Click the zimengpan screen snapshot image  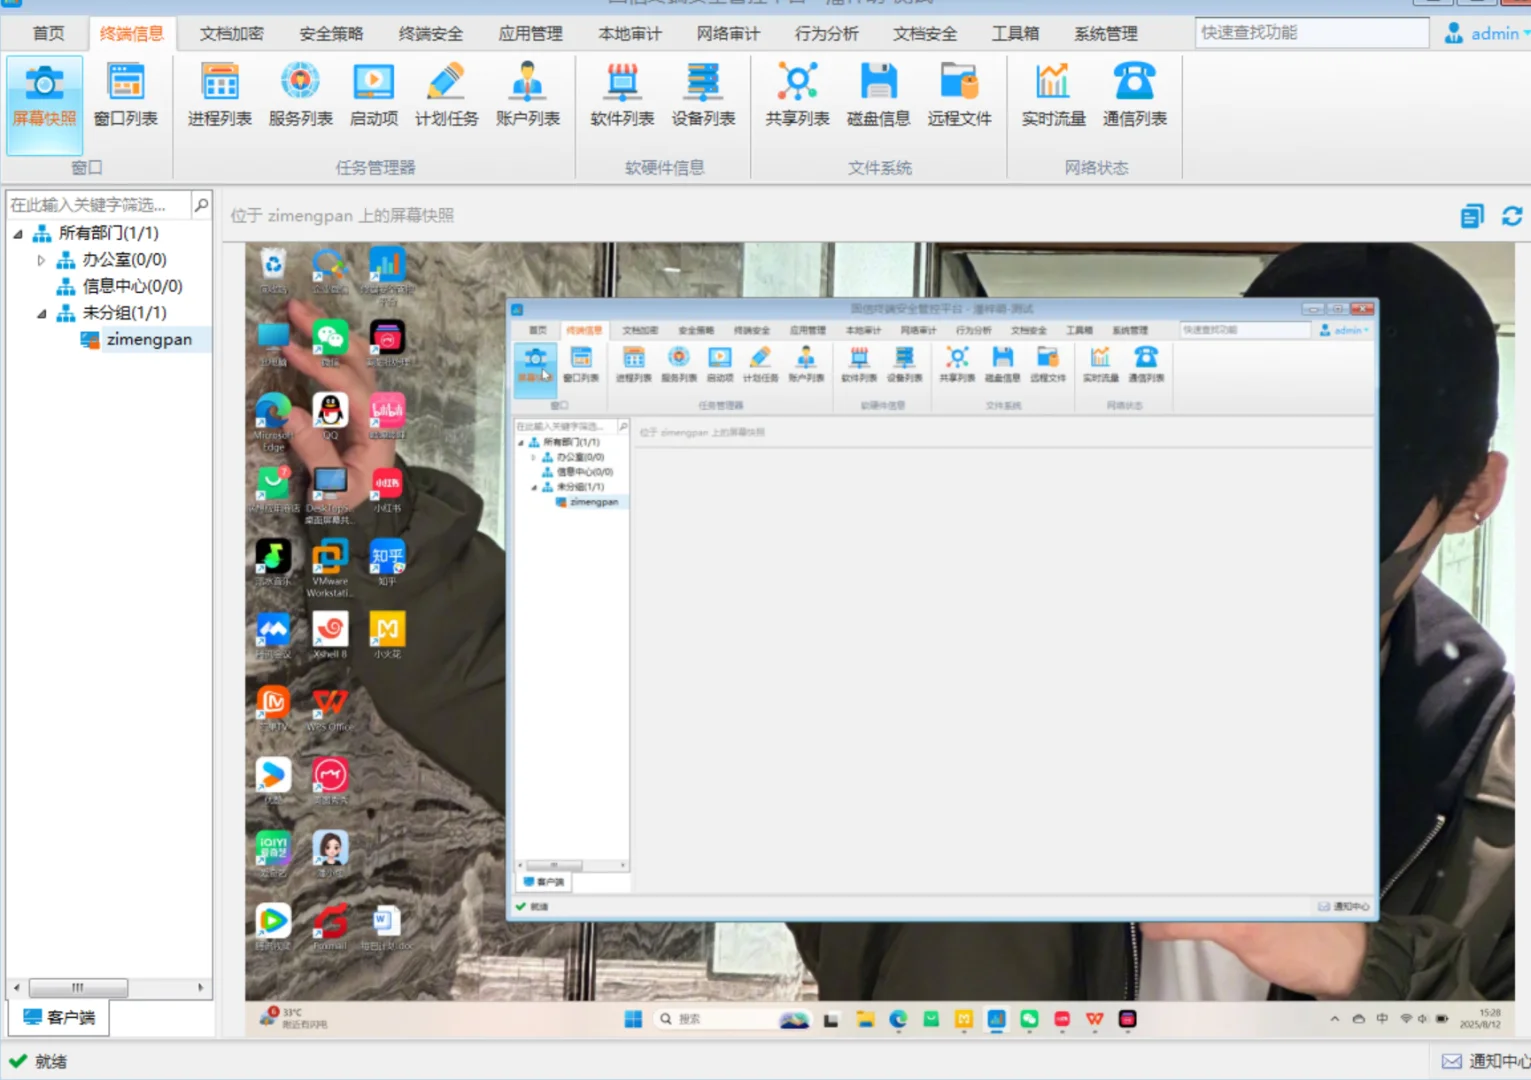pos(880,640)
